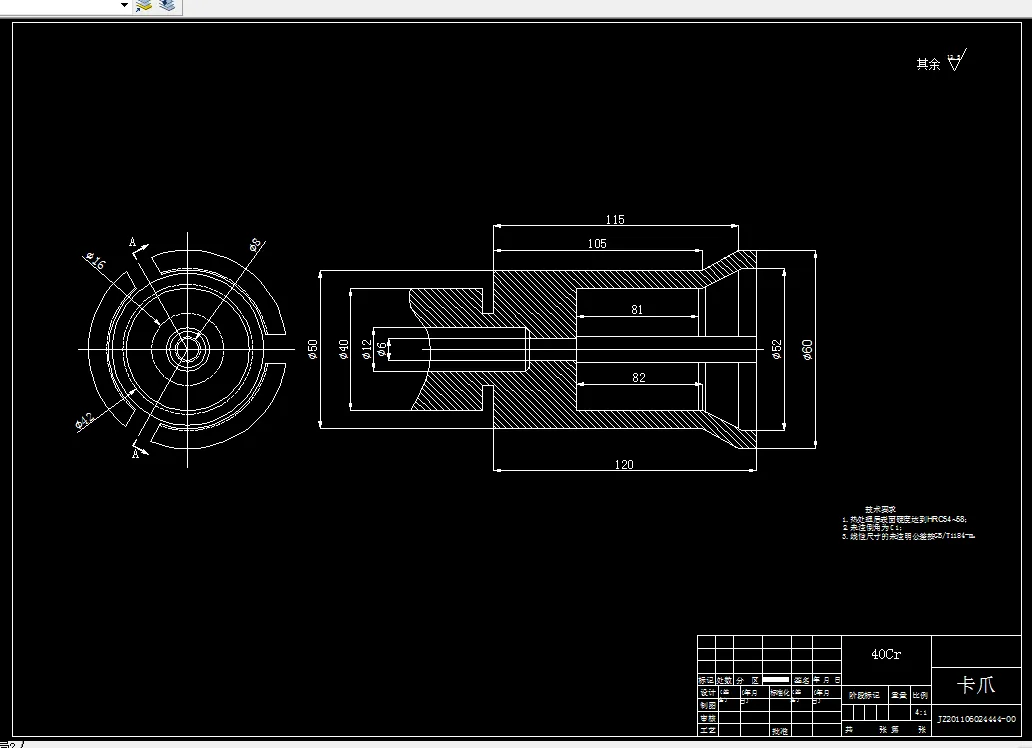Click the ø60 diameter dimension text
The height and width of the screenshot is (748, 1032).
[x=808, y=349]
